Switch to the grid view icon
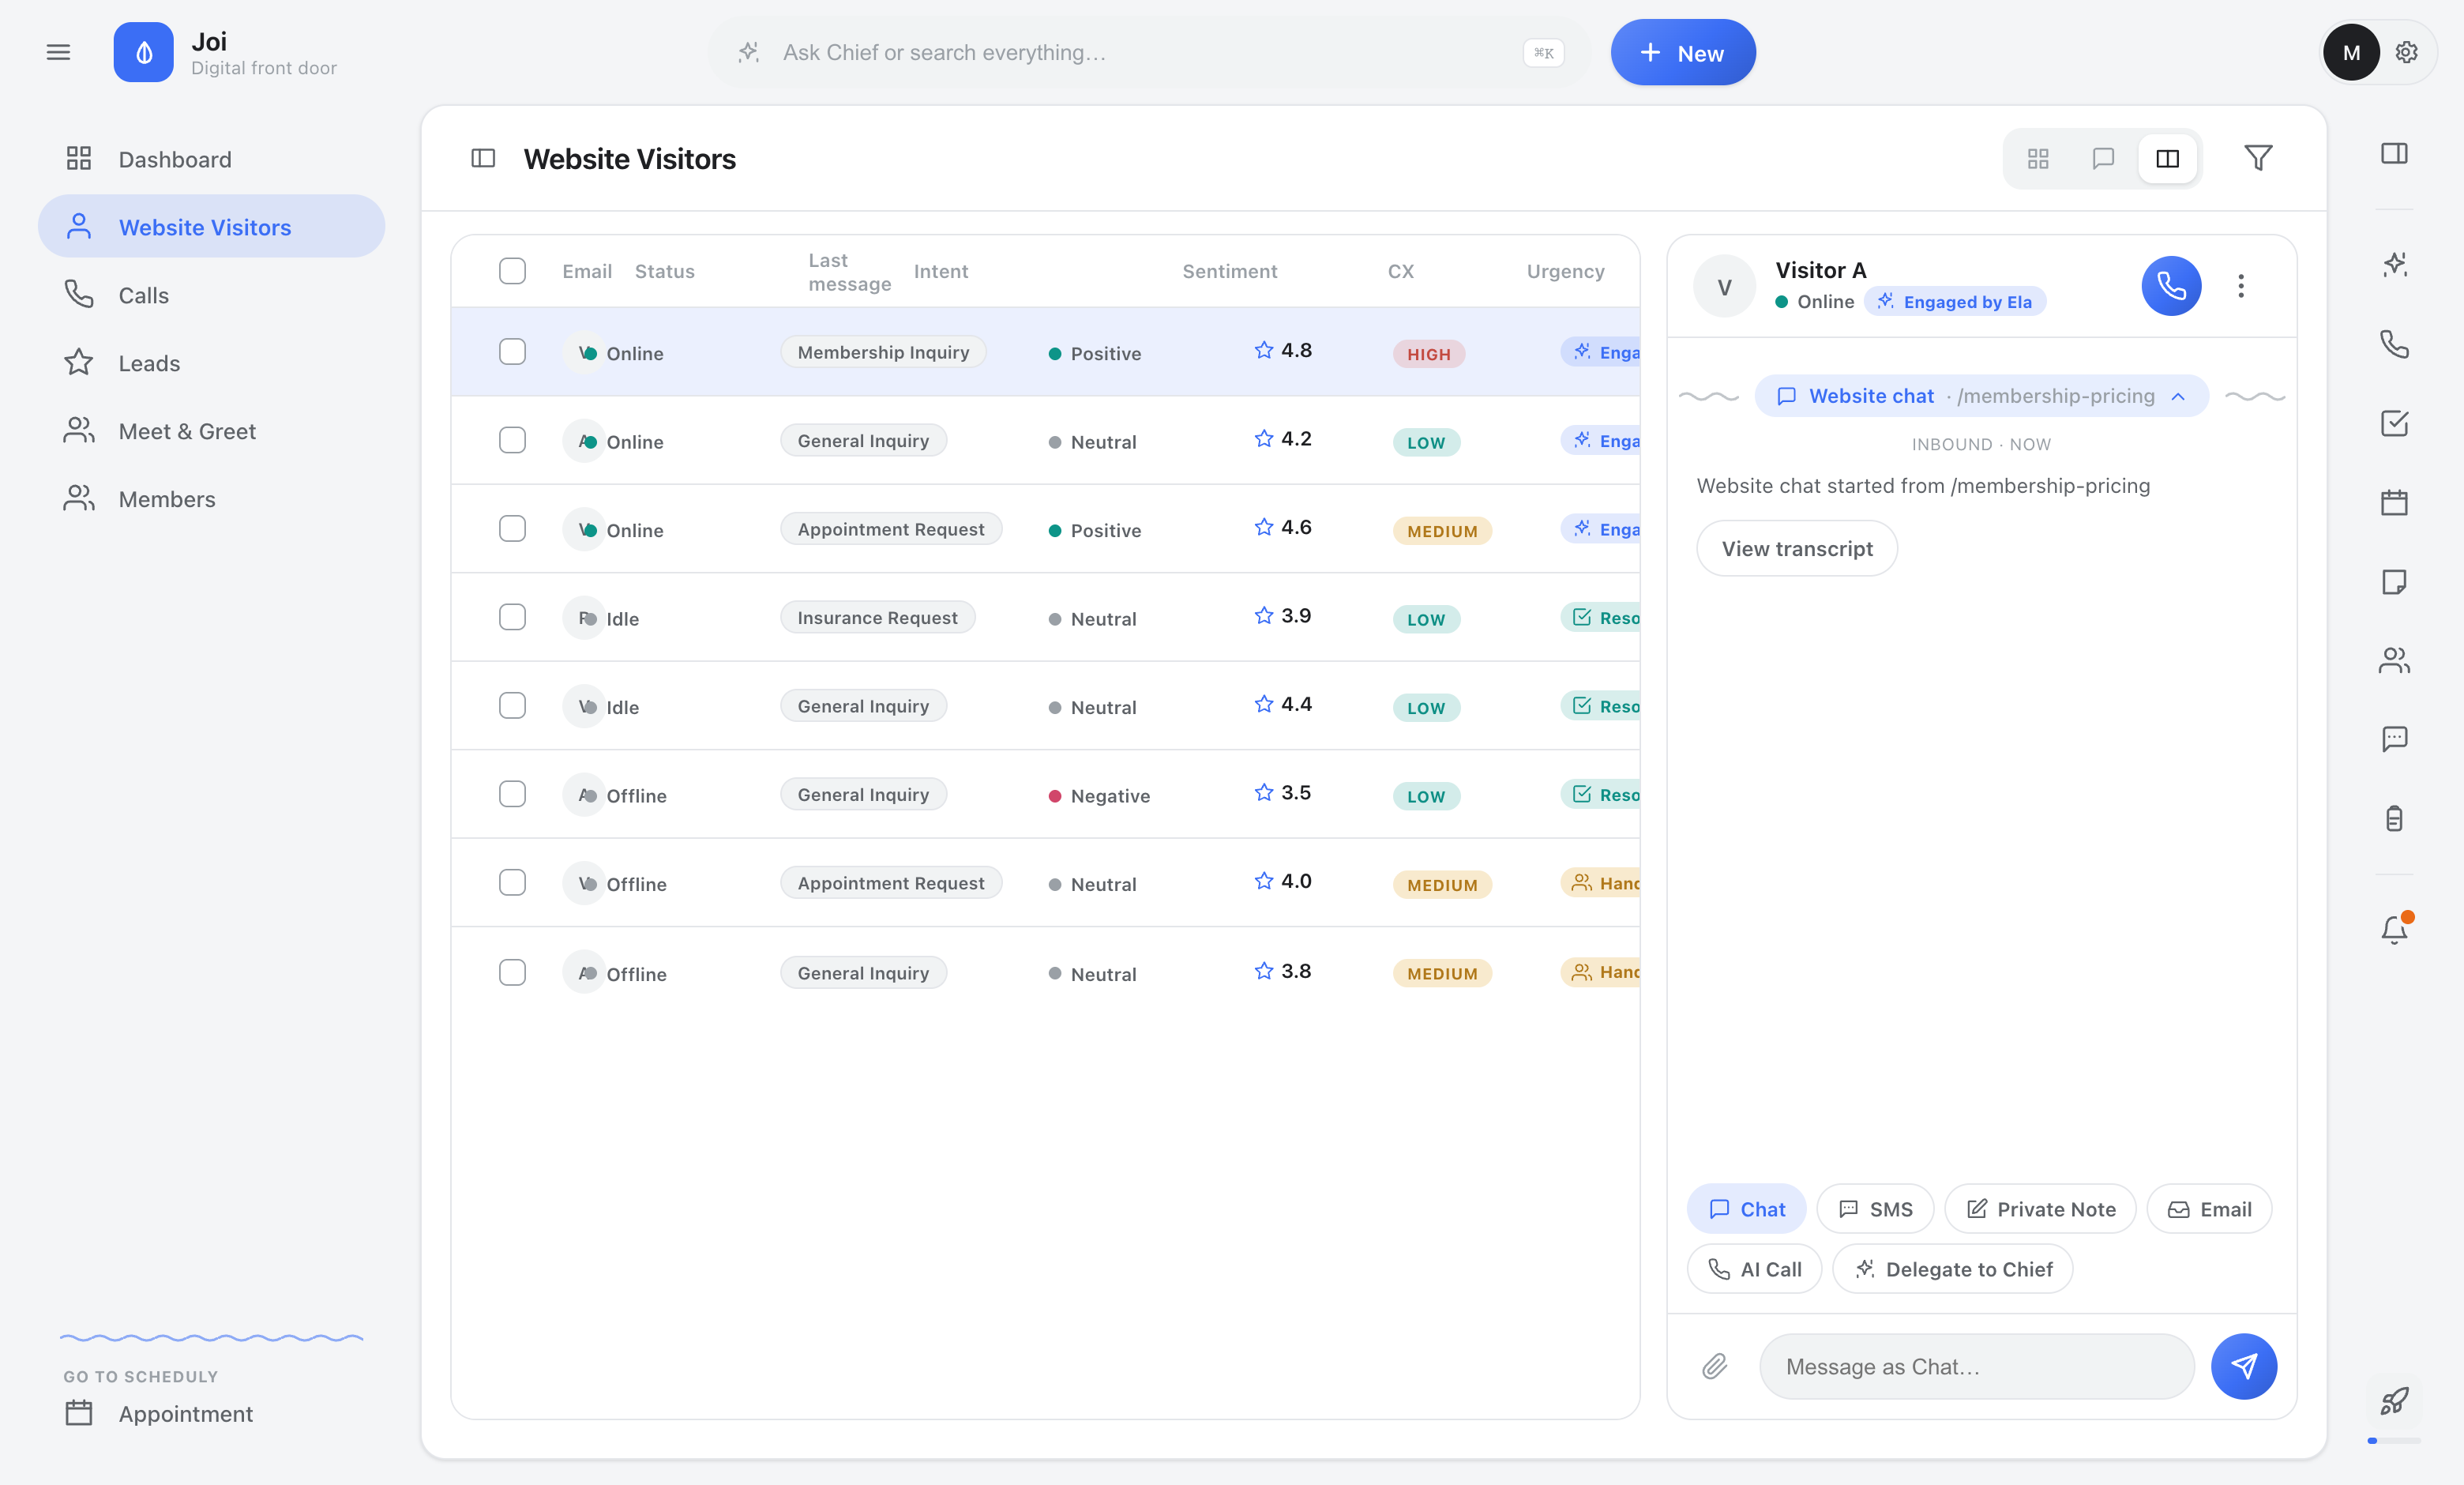The width and height of the screenshot is (2464, 1485). tap(2038, 158)
